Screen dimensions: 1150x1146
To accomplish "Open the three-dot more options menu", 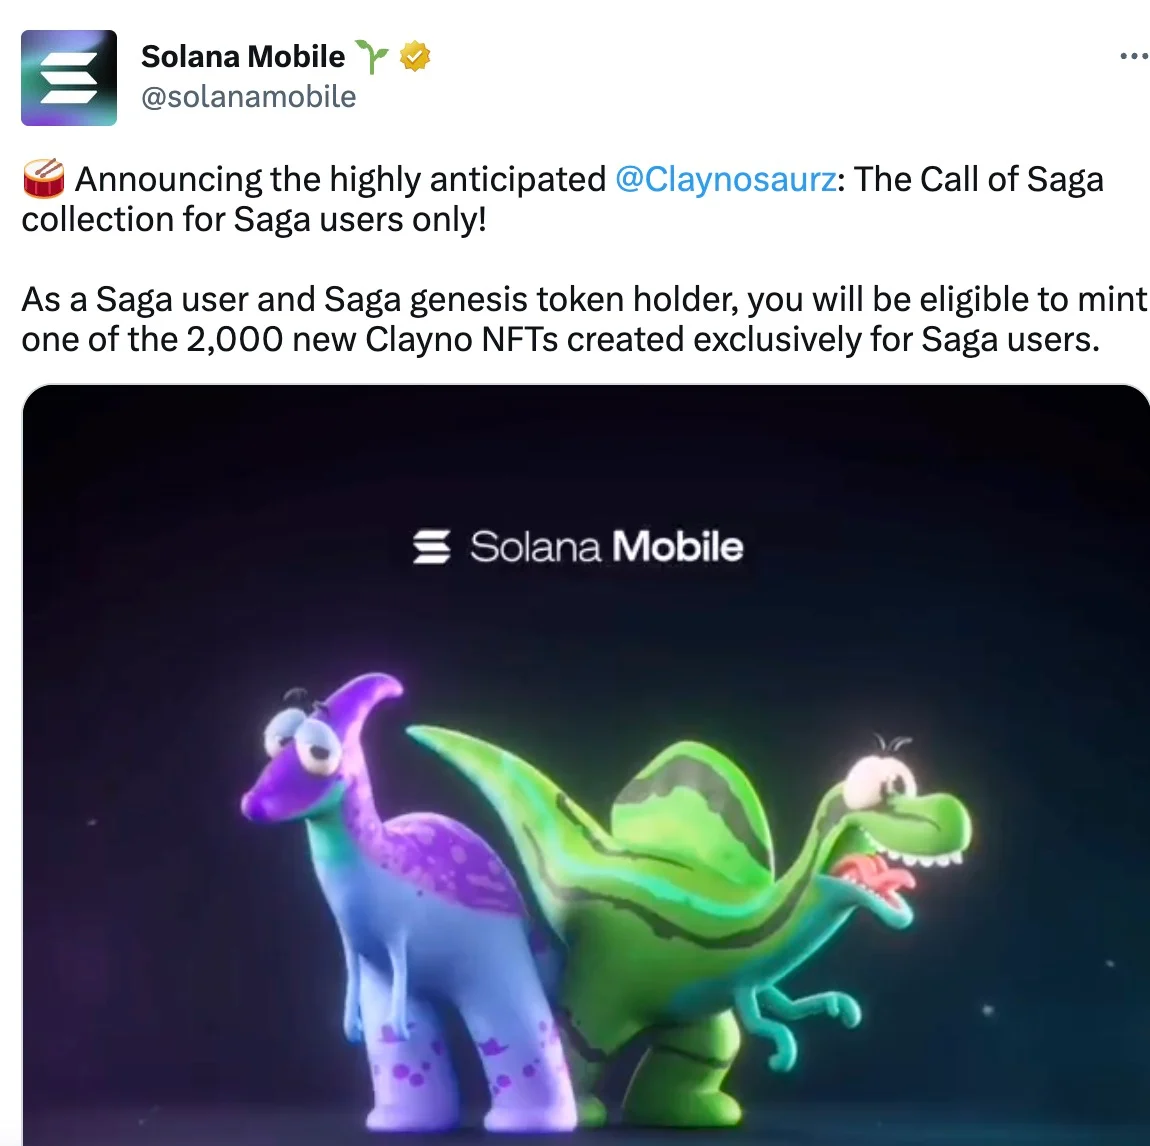I will tap(1135, 55).
